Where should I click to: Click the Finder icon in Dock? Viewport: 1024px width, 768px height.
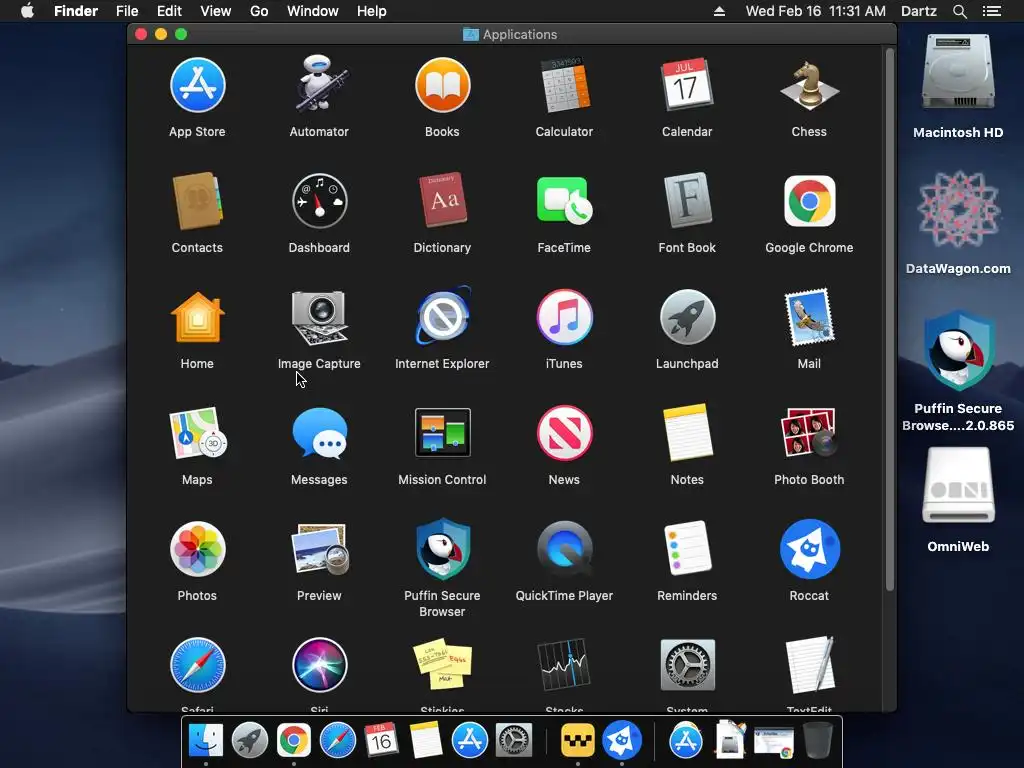206,741
